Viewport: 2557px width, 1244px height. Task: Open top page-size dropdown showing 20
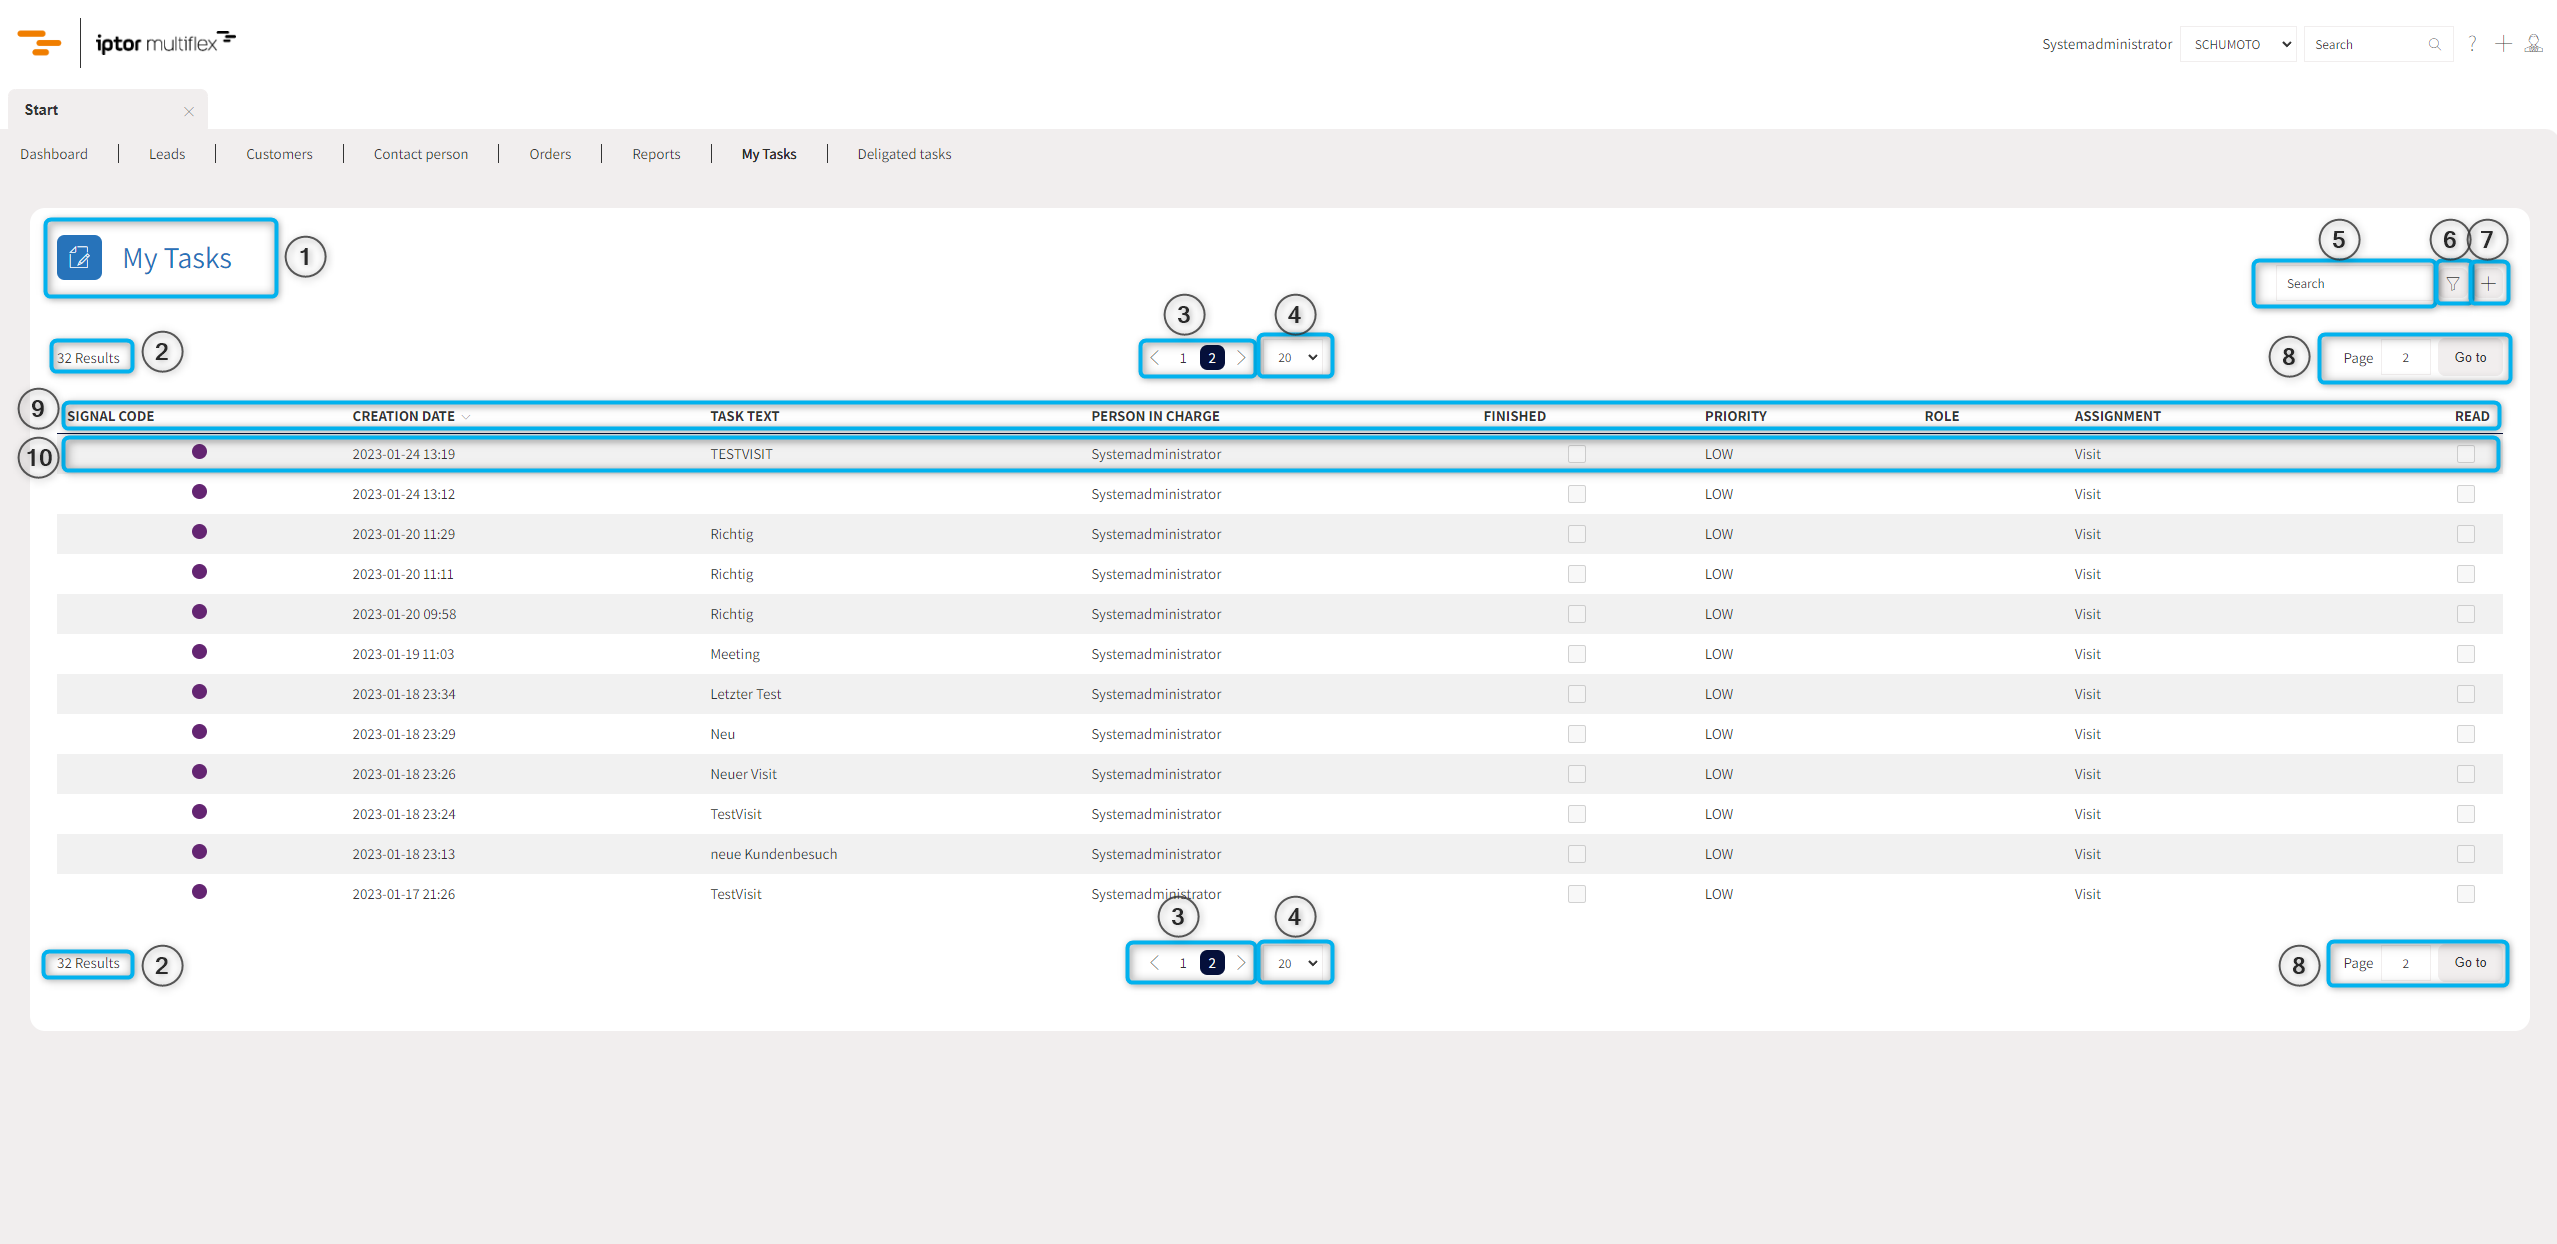click(x=1296, y=358)
